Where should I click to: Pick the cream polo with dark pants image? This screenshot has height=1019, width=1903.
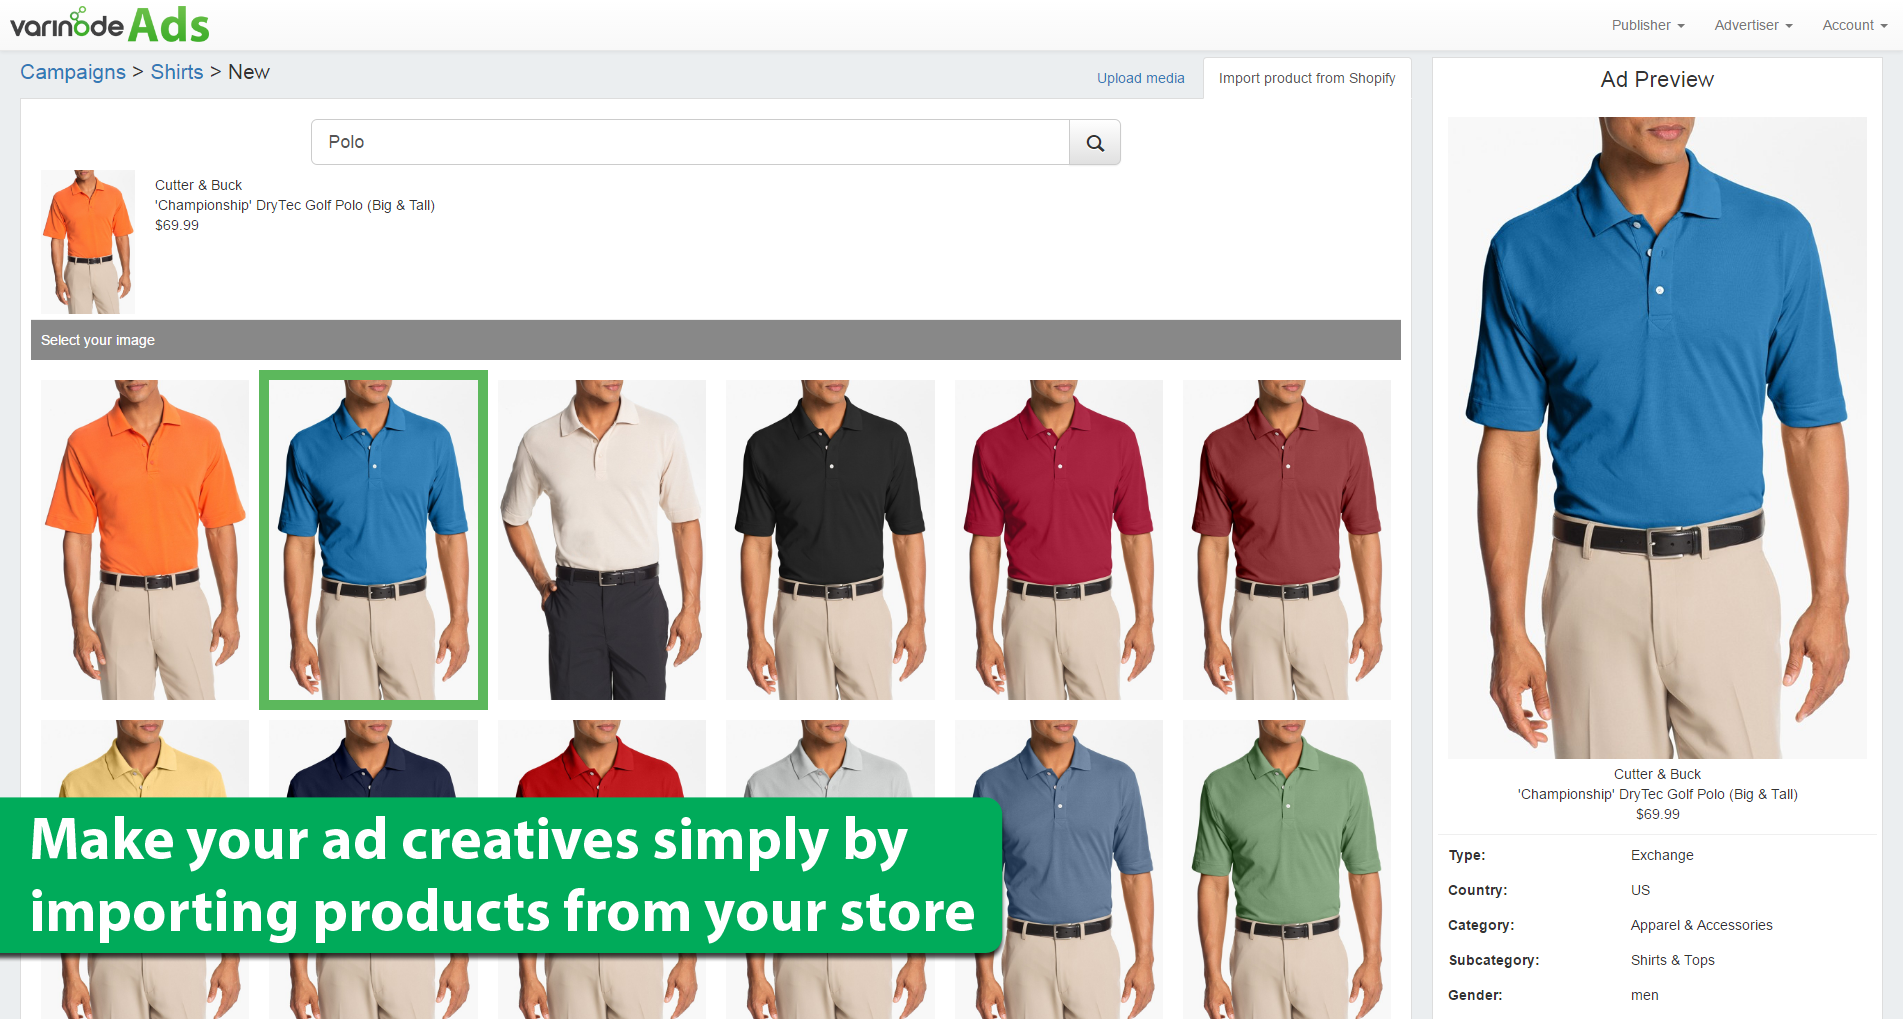pos(602,540)
